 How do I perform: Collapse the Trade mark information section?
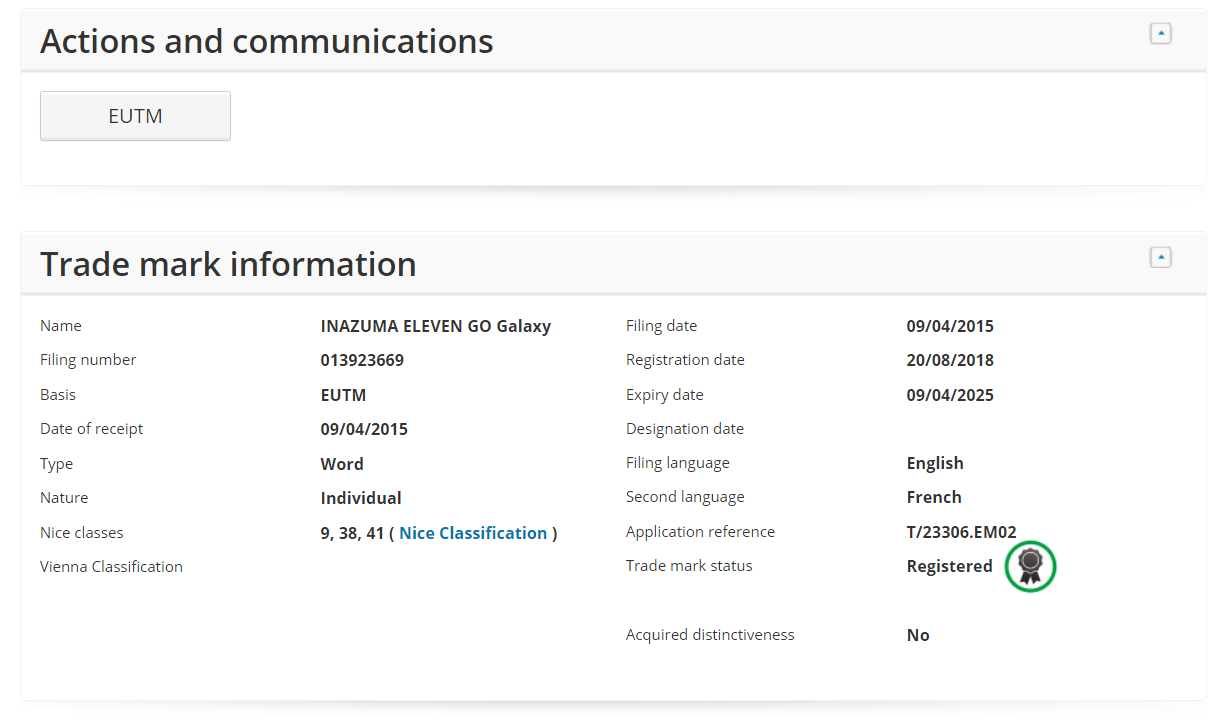pyautogui.click(x=1160, y=258)
